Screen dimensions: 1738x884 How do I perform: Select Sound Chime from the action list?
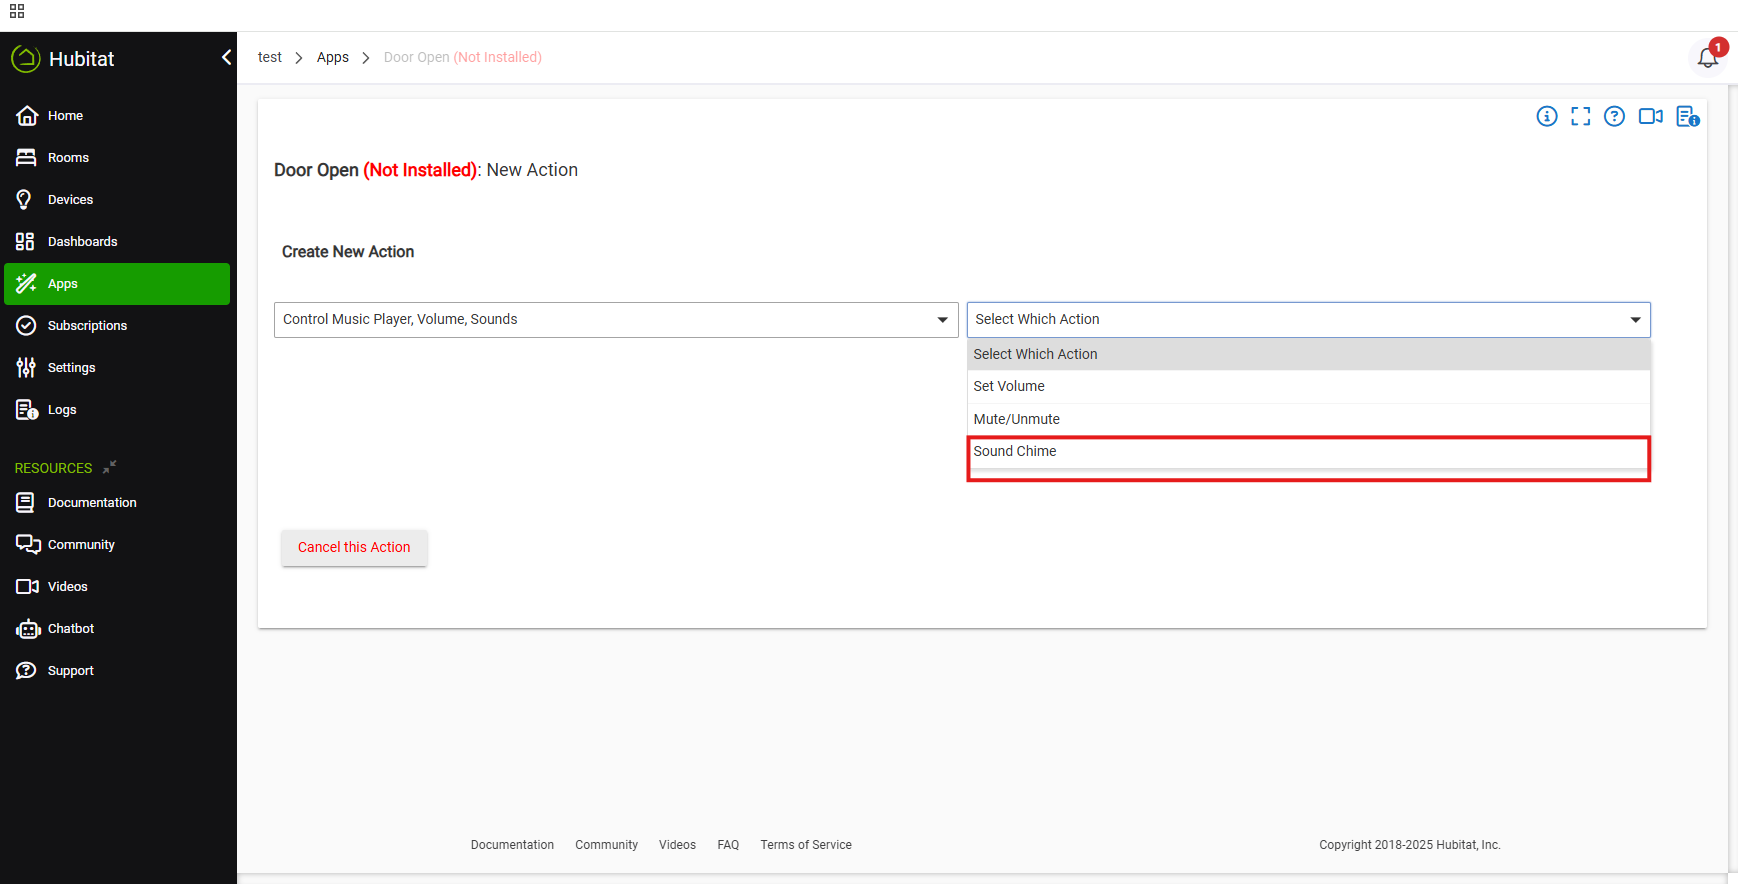pyautogui.click(x=1015, y=452)
